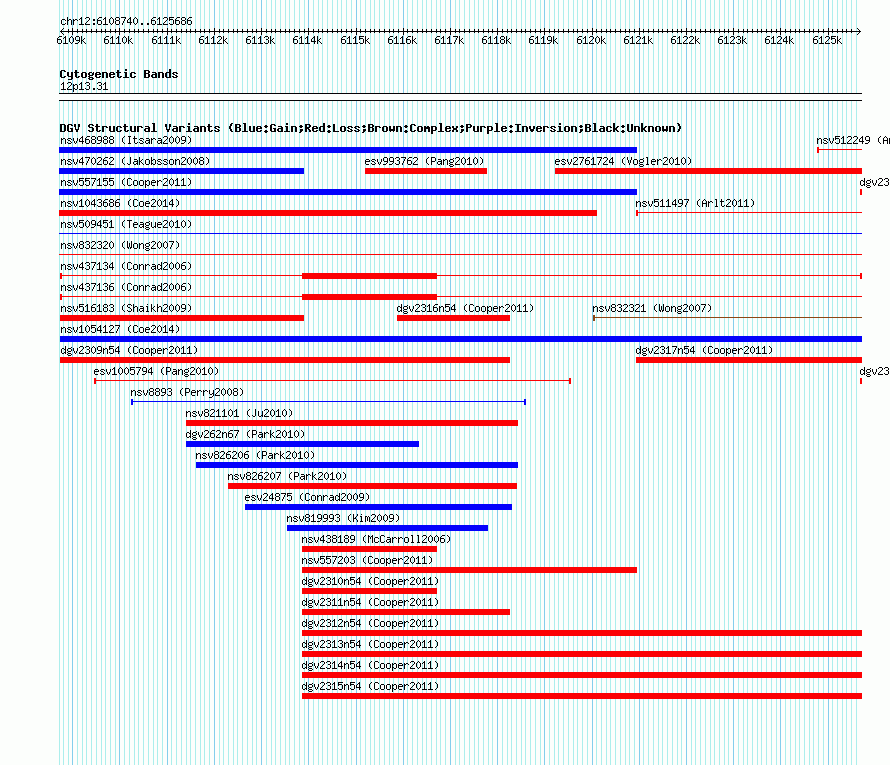Image resolution: width=890 pixels, height=765 pixels.
Task: Click the red bar under dgv2315n54
Action: 582,696
